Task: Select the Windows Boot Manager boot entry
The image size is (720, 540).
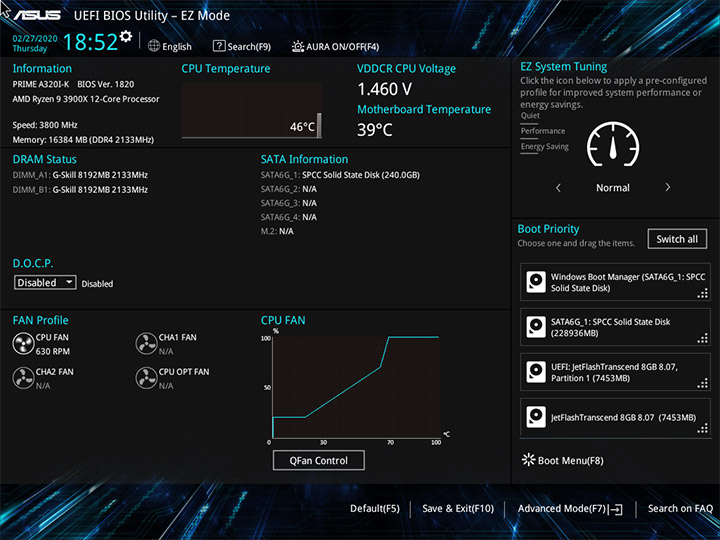Action: (x=615, y=282)
